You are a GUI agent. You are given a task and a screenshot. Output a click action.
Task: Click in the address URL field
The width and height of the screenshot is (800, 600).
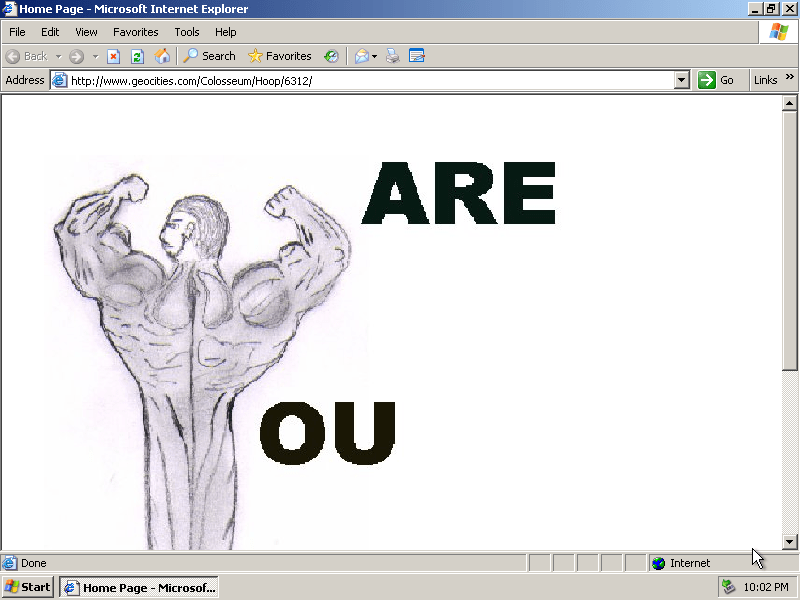pyautogui.click(x=370, y=80)
